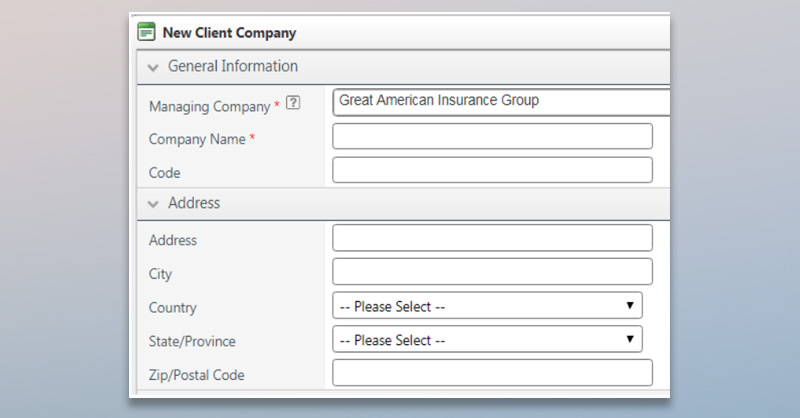Click the Address section header label
The width and height of the screenshot is (800, 418).
click(x=194, y=203)
